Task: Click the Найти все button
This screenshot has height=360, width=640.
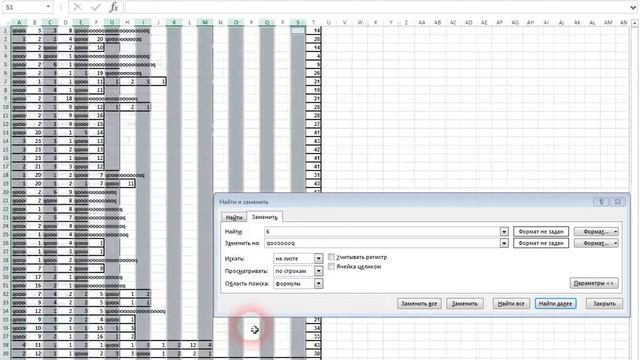Action: click(x=511, y=303)
